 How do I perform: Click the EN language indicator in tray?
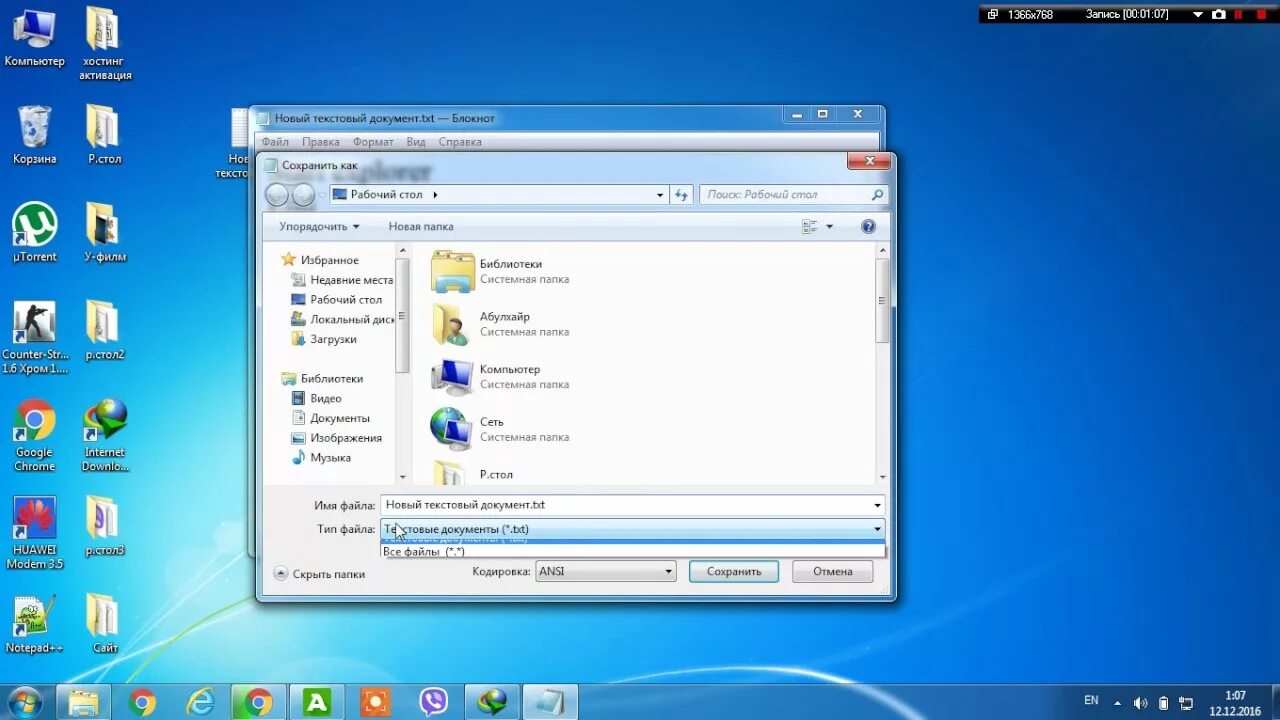(1091, 701)
